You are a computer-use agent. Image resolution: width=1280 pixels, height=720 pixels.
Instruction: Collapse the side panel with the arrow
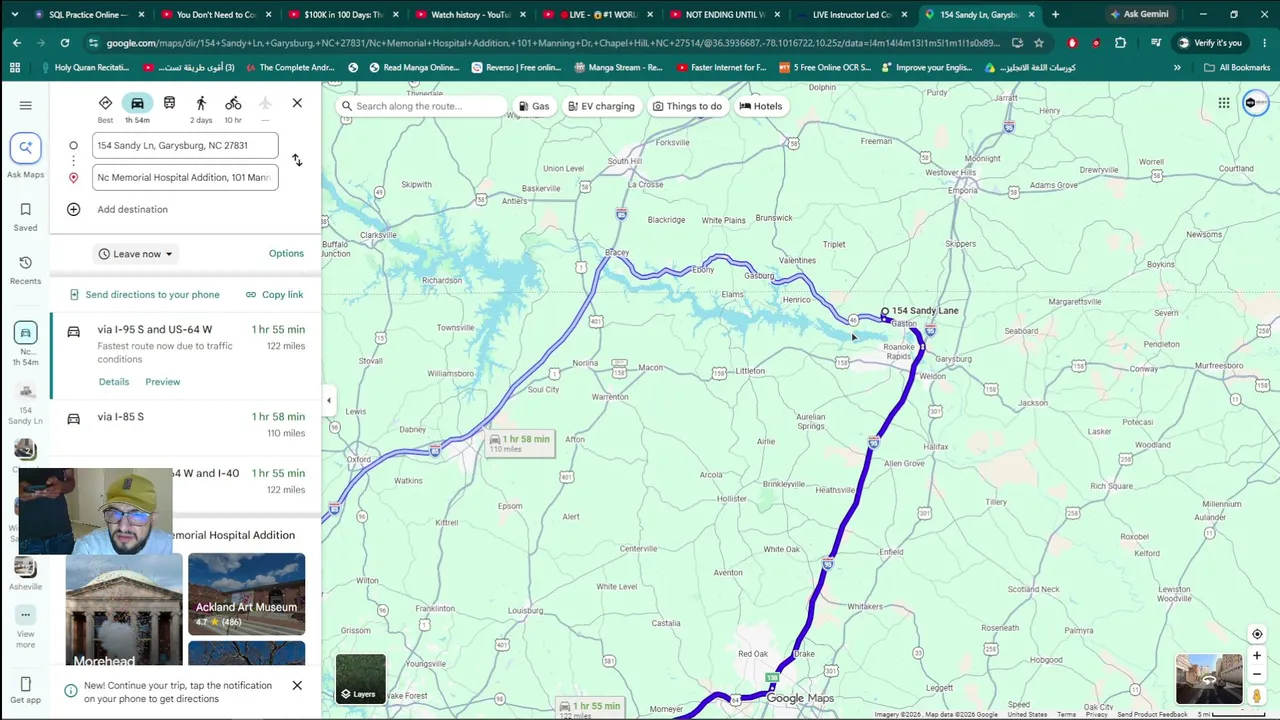(328, 401)
